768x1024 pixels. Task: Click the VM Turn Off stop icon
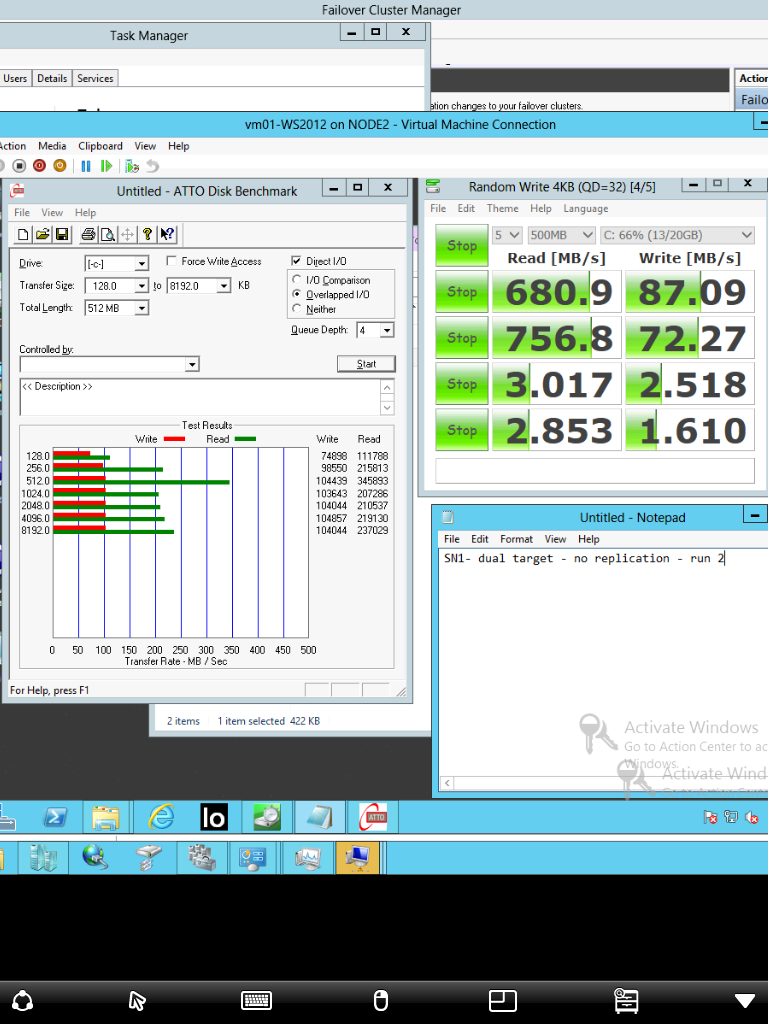click(19, 166)
